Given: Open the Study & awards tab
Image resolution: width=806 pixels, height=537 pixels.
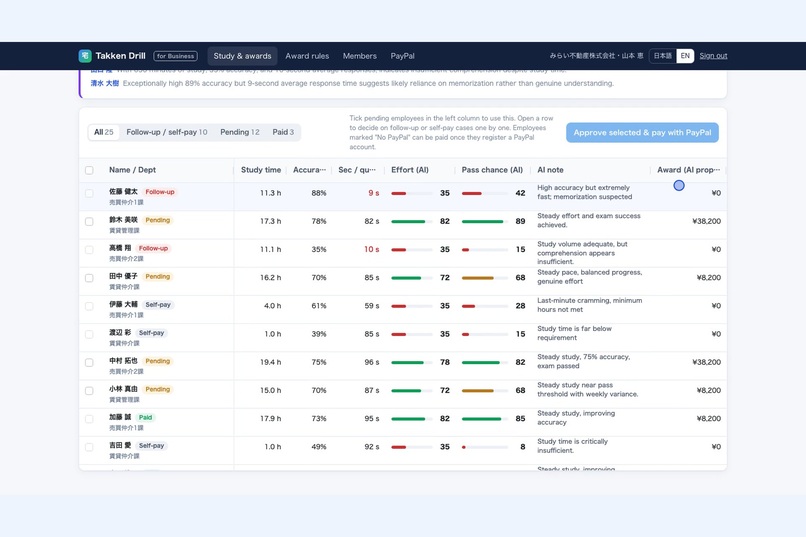Looking at the screenshot, I should 242,55.
